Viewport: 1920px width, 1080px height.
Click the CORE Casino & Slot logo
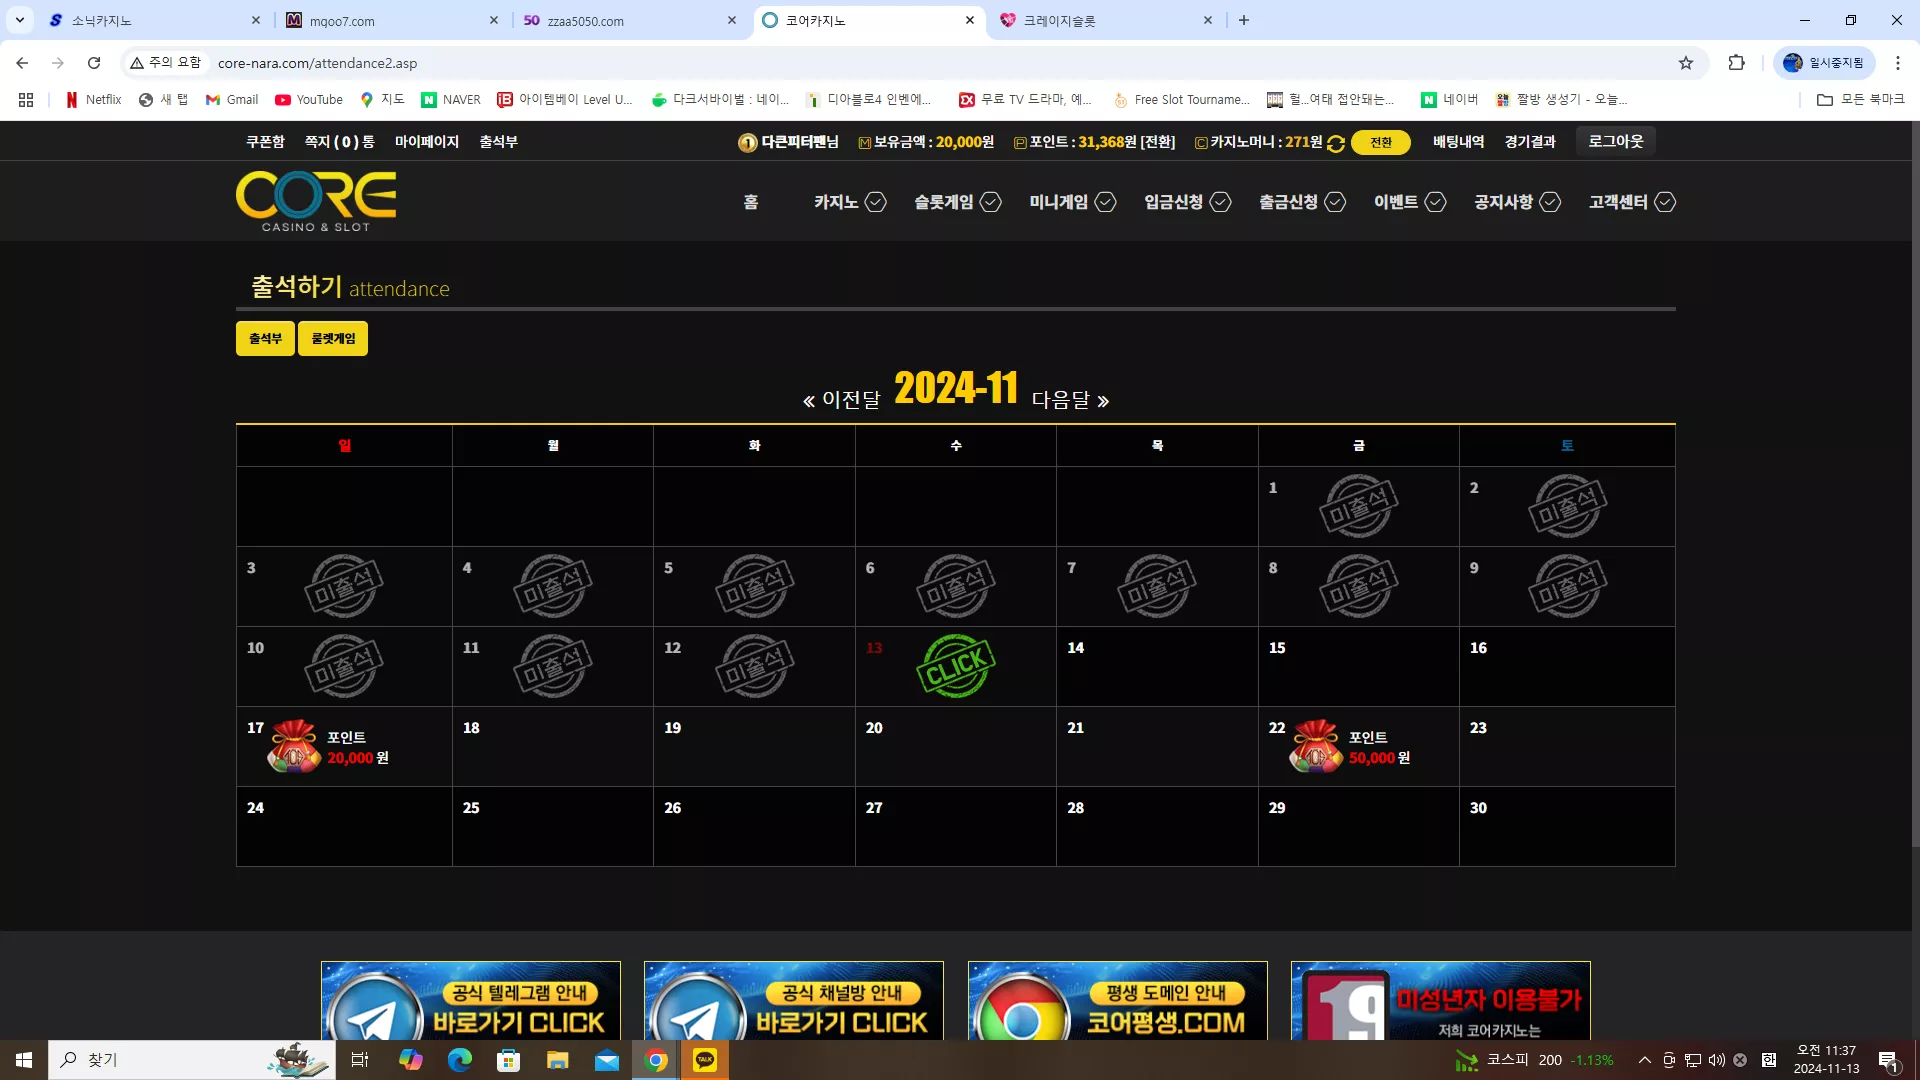tap(316, 201)
